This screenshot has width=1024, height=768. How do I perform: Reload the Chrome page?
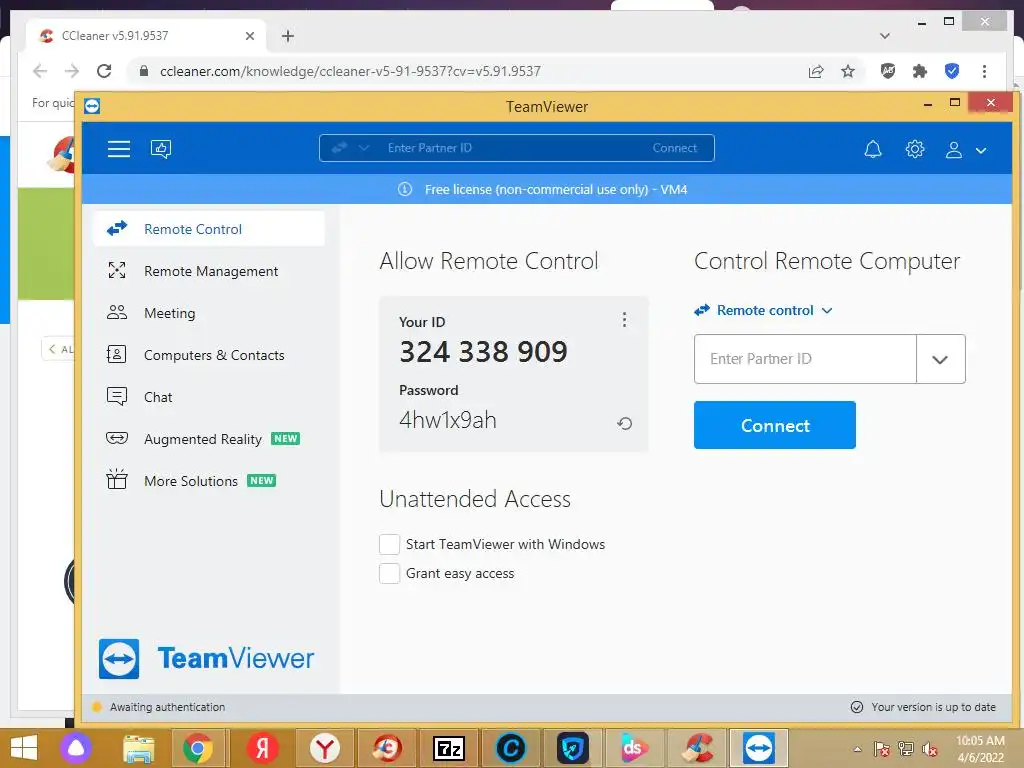pyautogui.click(x=104, y=71)
